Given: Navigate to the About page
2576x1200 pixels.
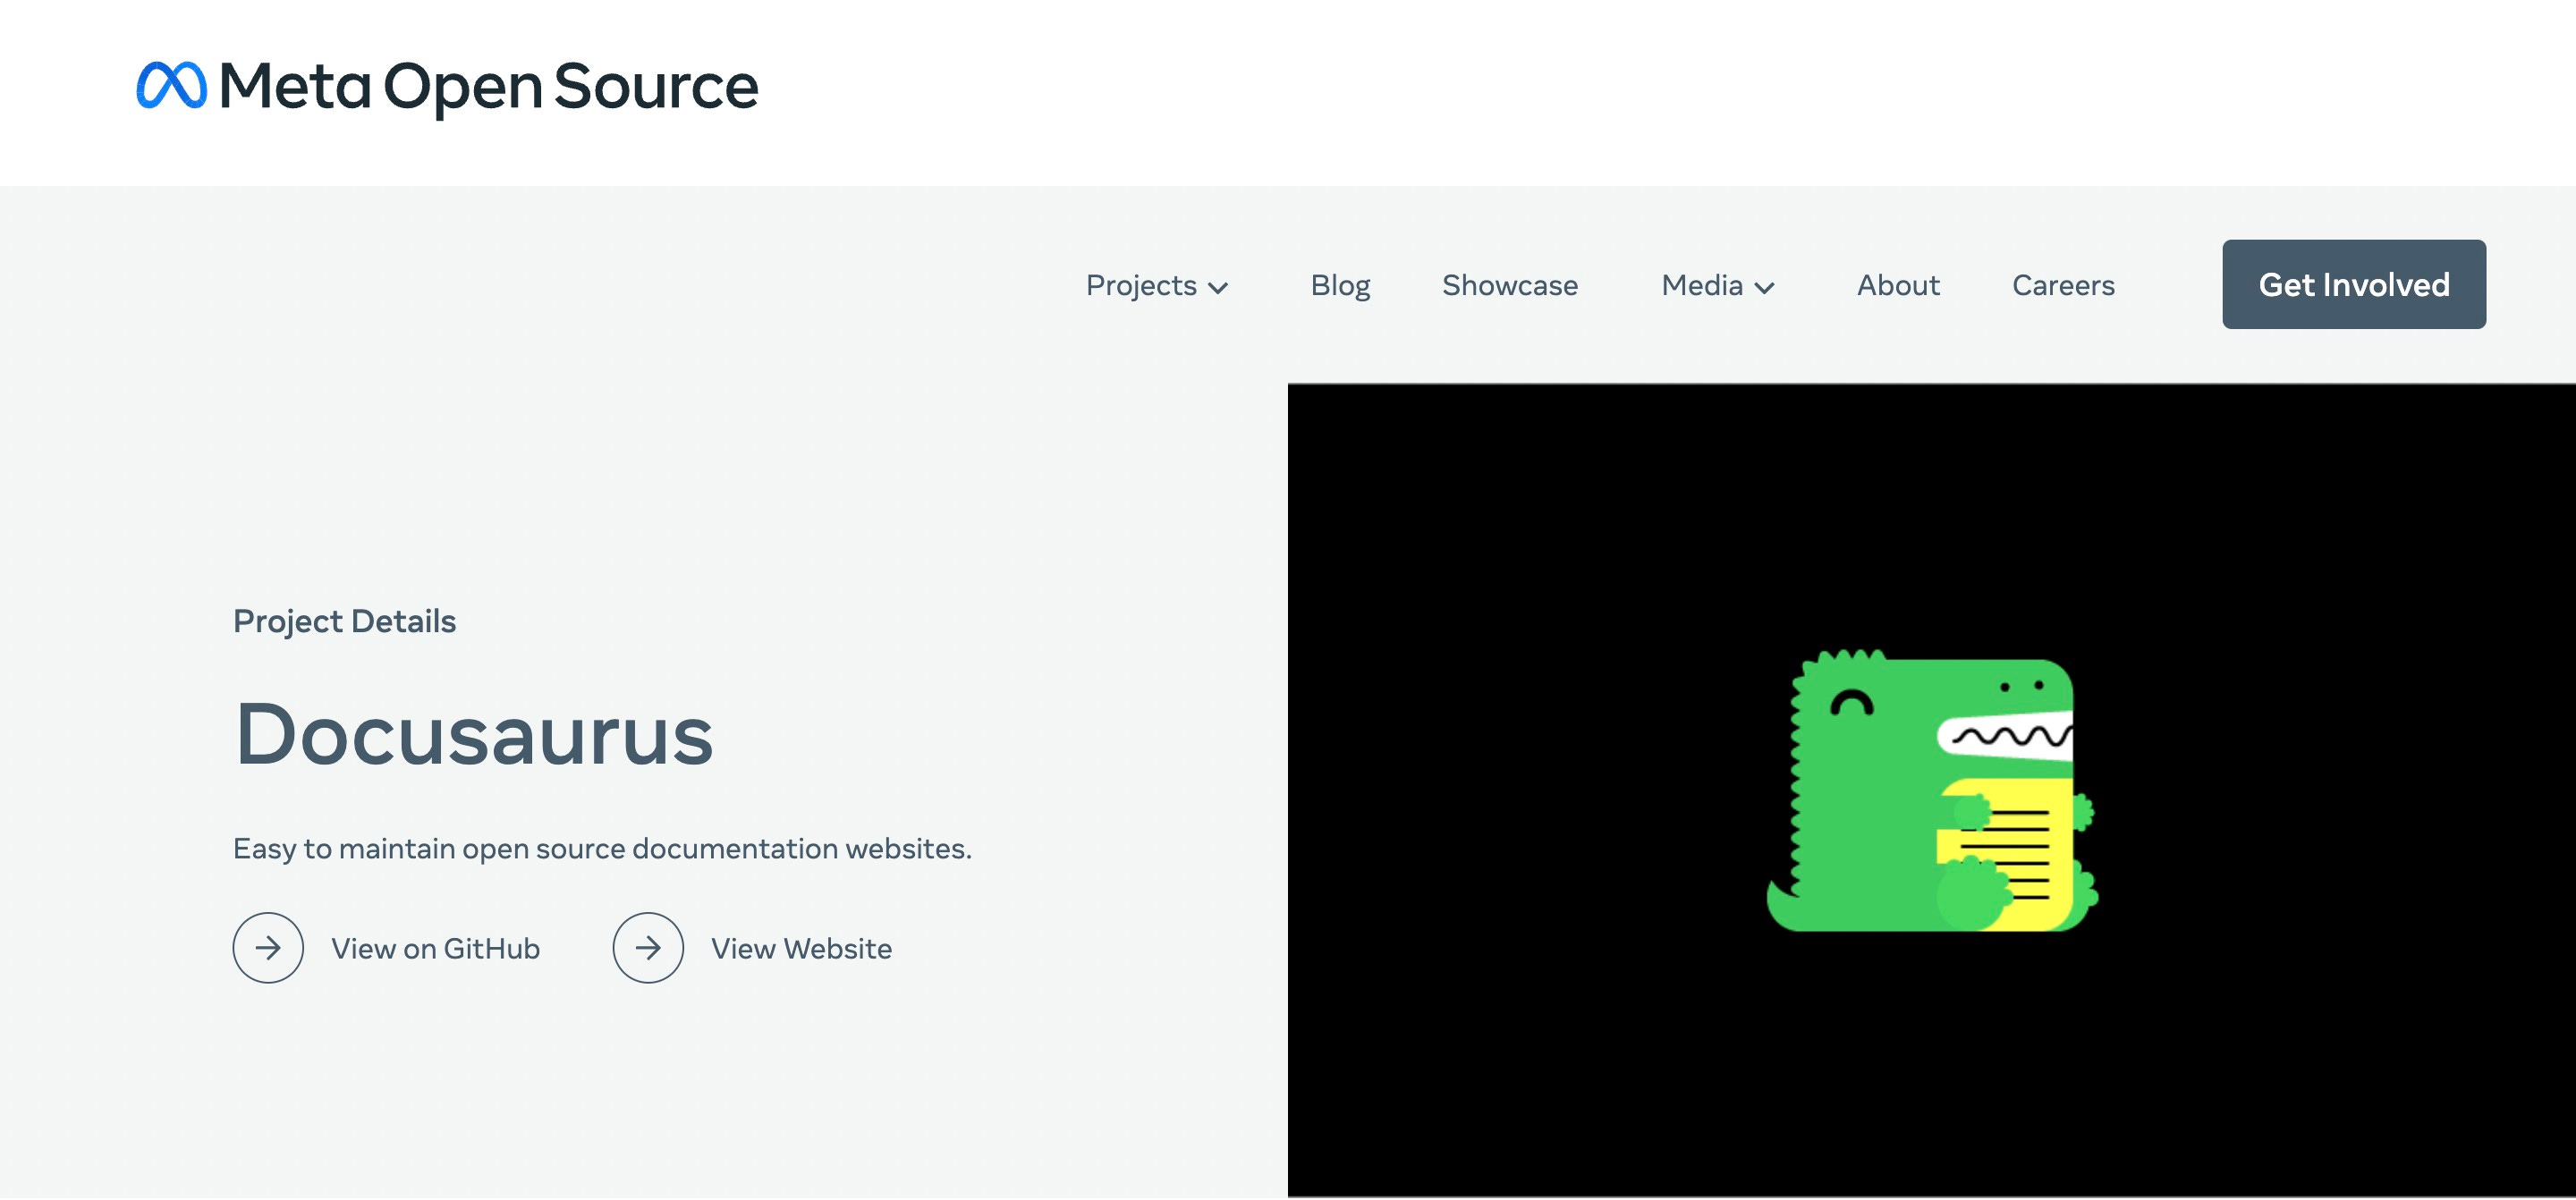Looking at the screenshot, I should [1898, 286].
